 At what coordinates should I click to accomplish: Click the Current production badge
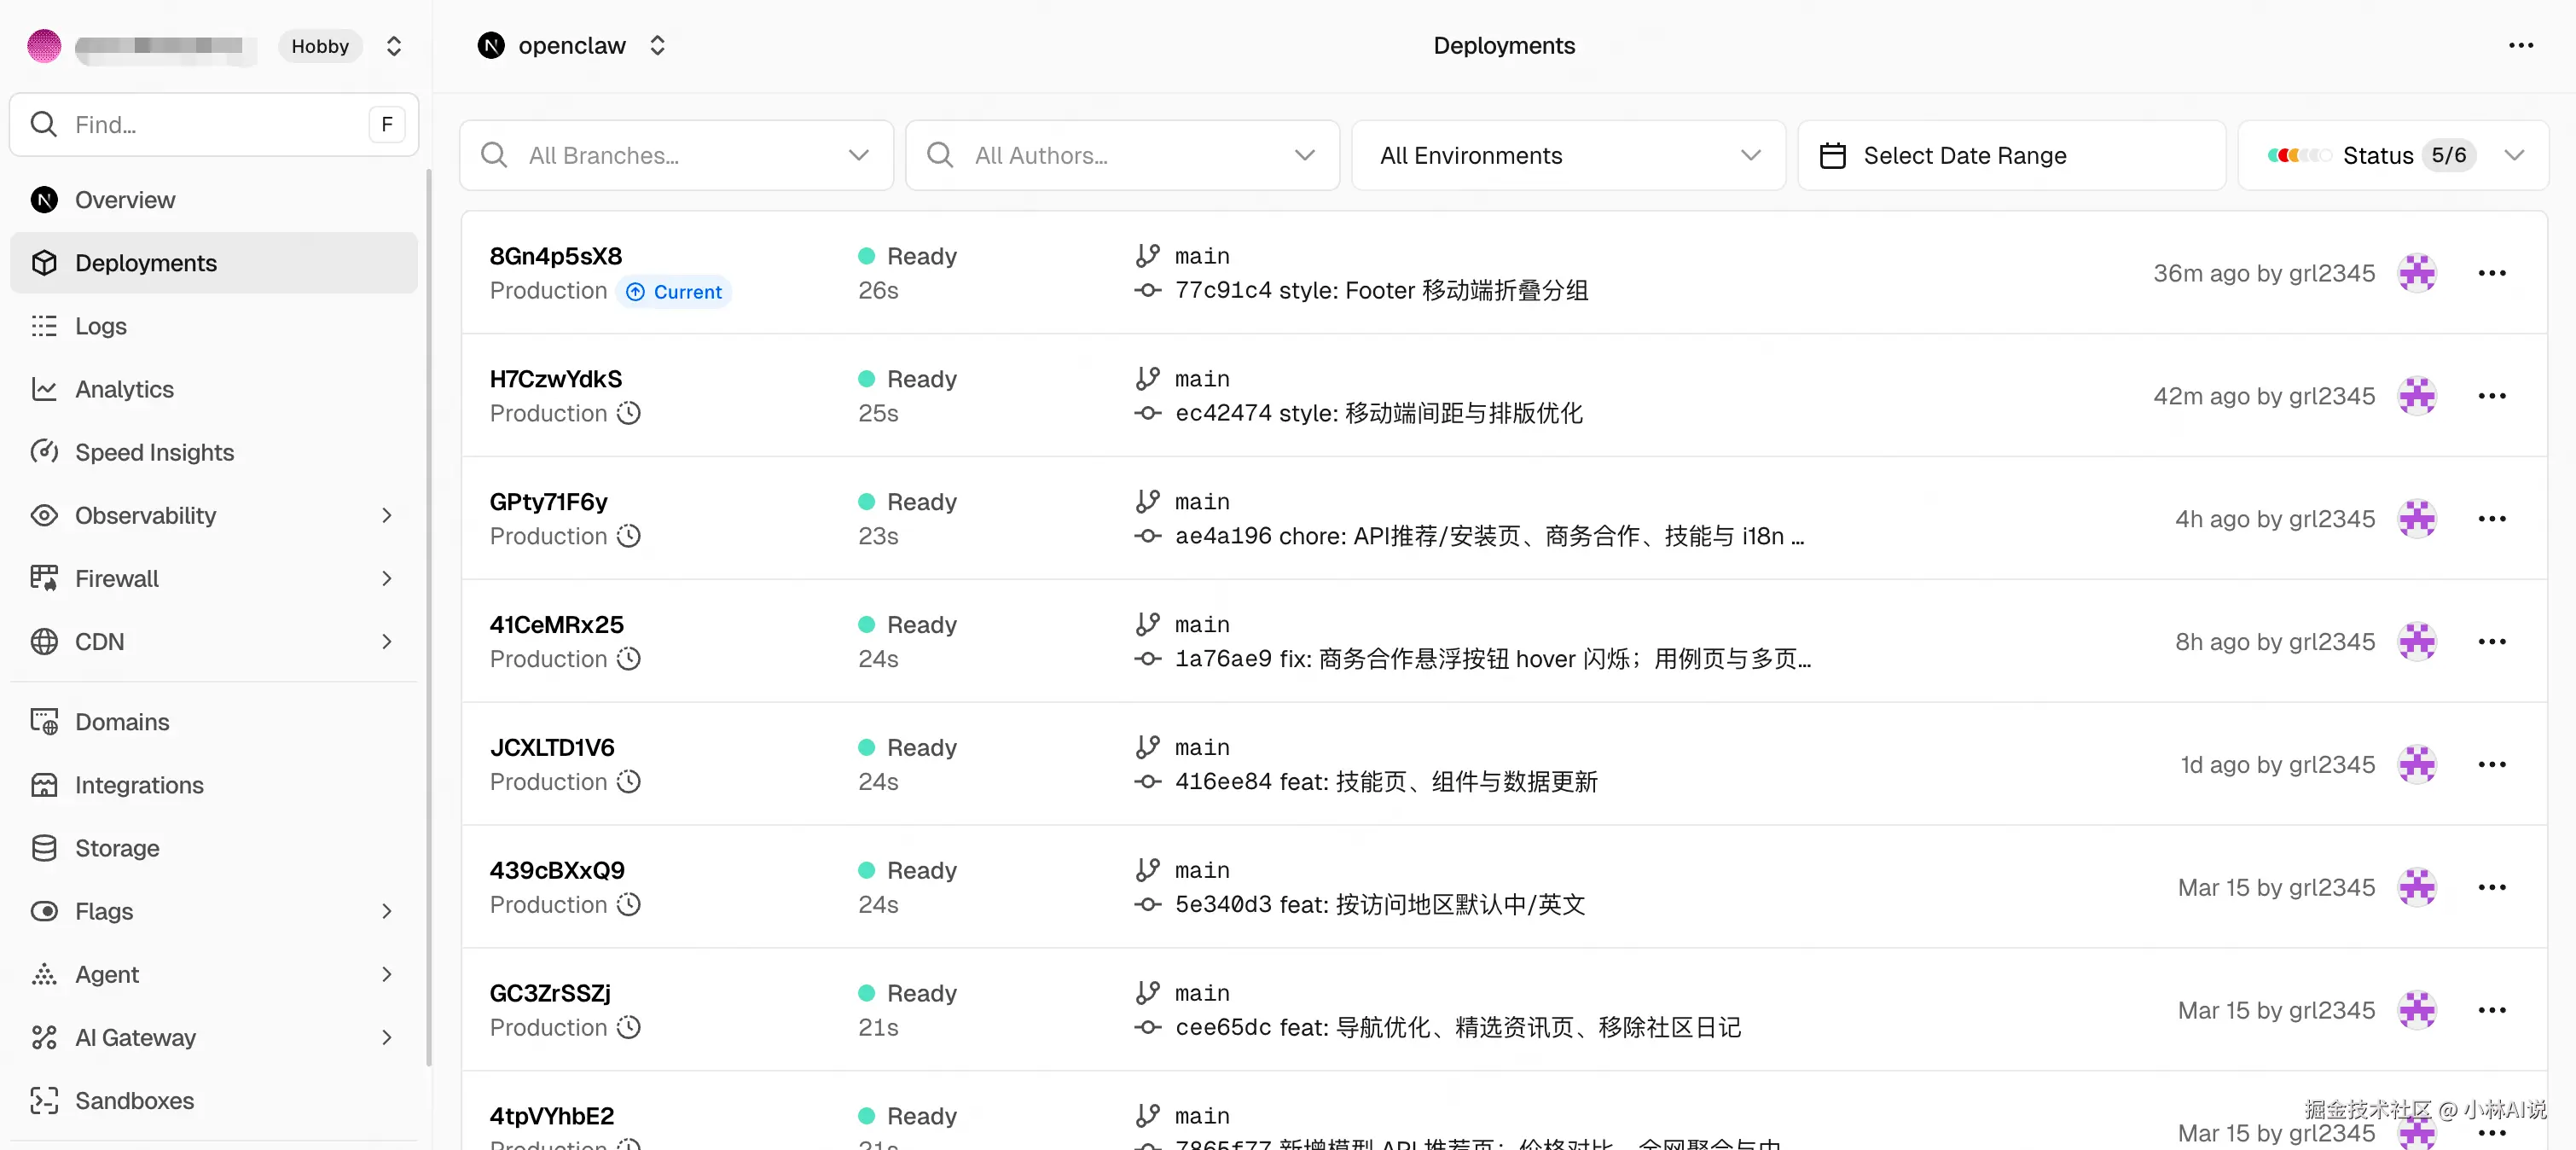674,292
